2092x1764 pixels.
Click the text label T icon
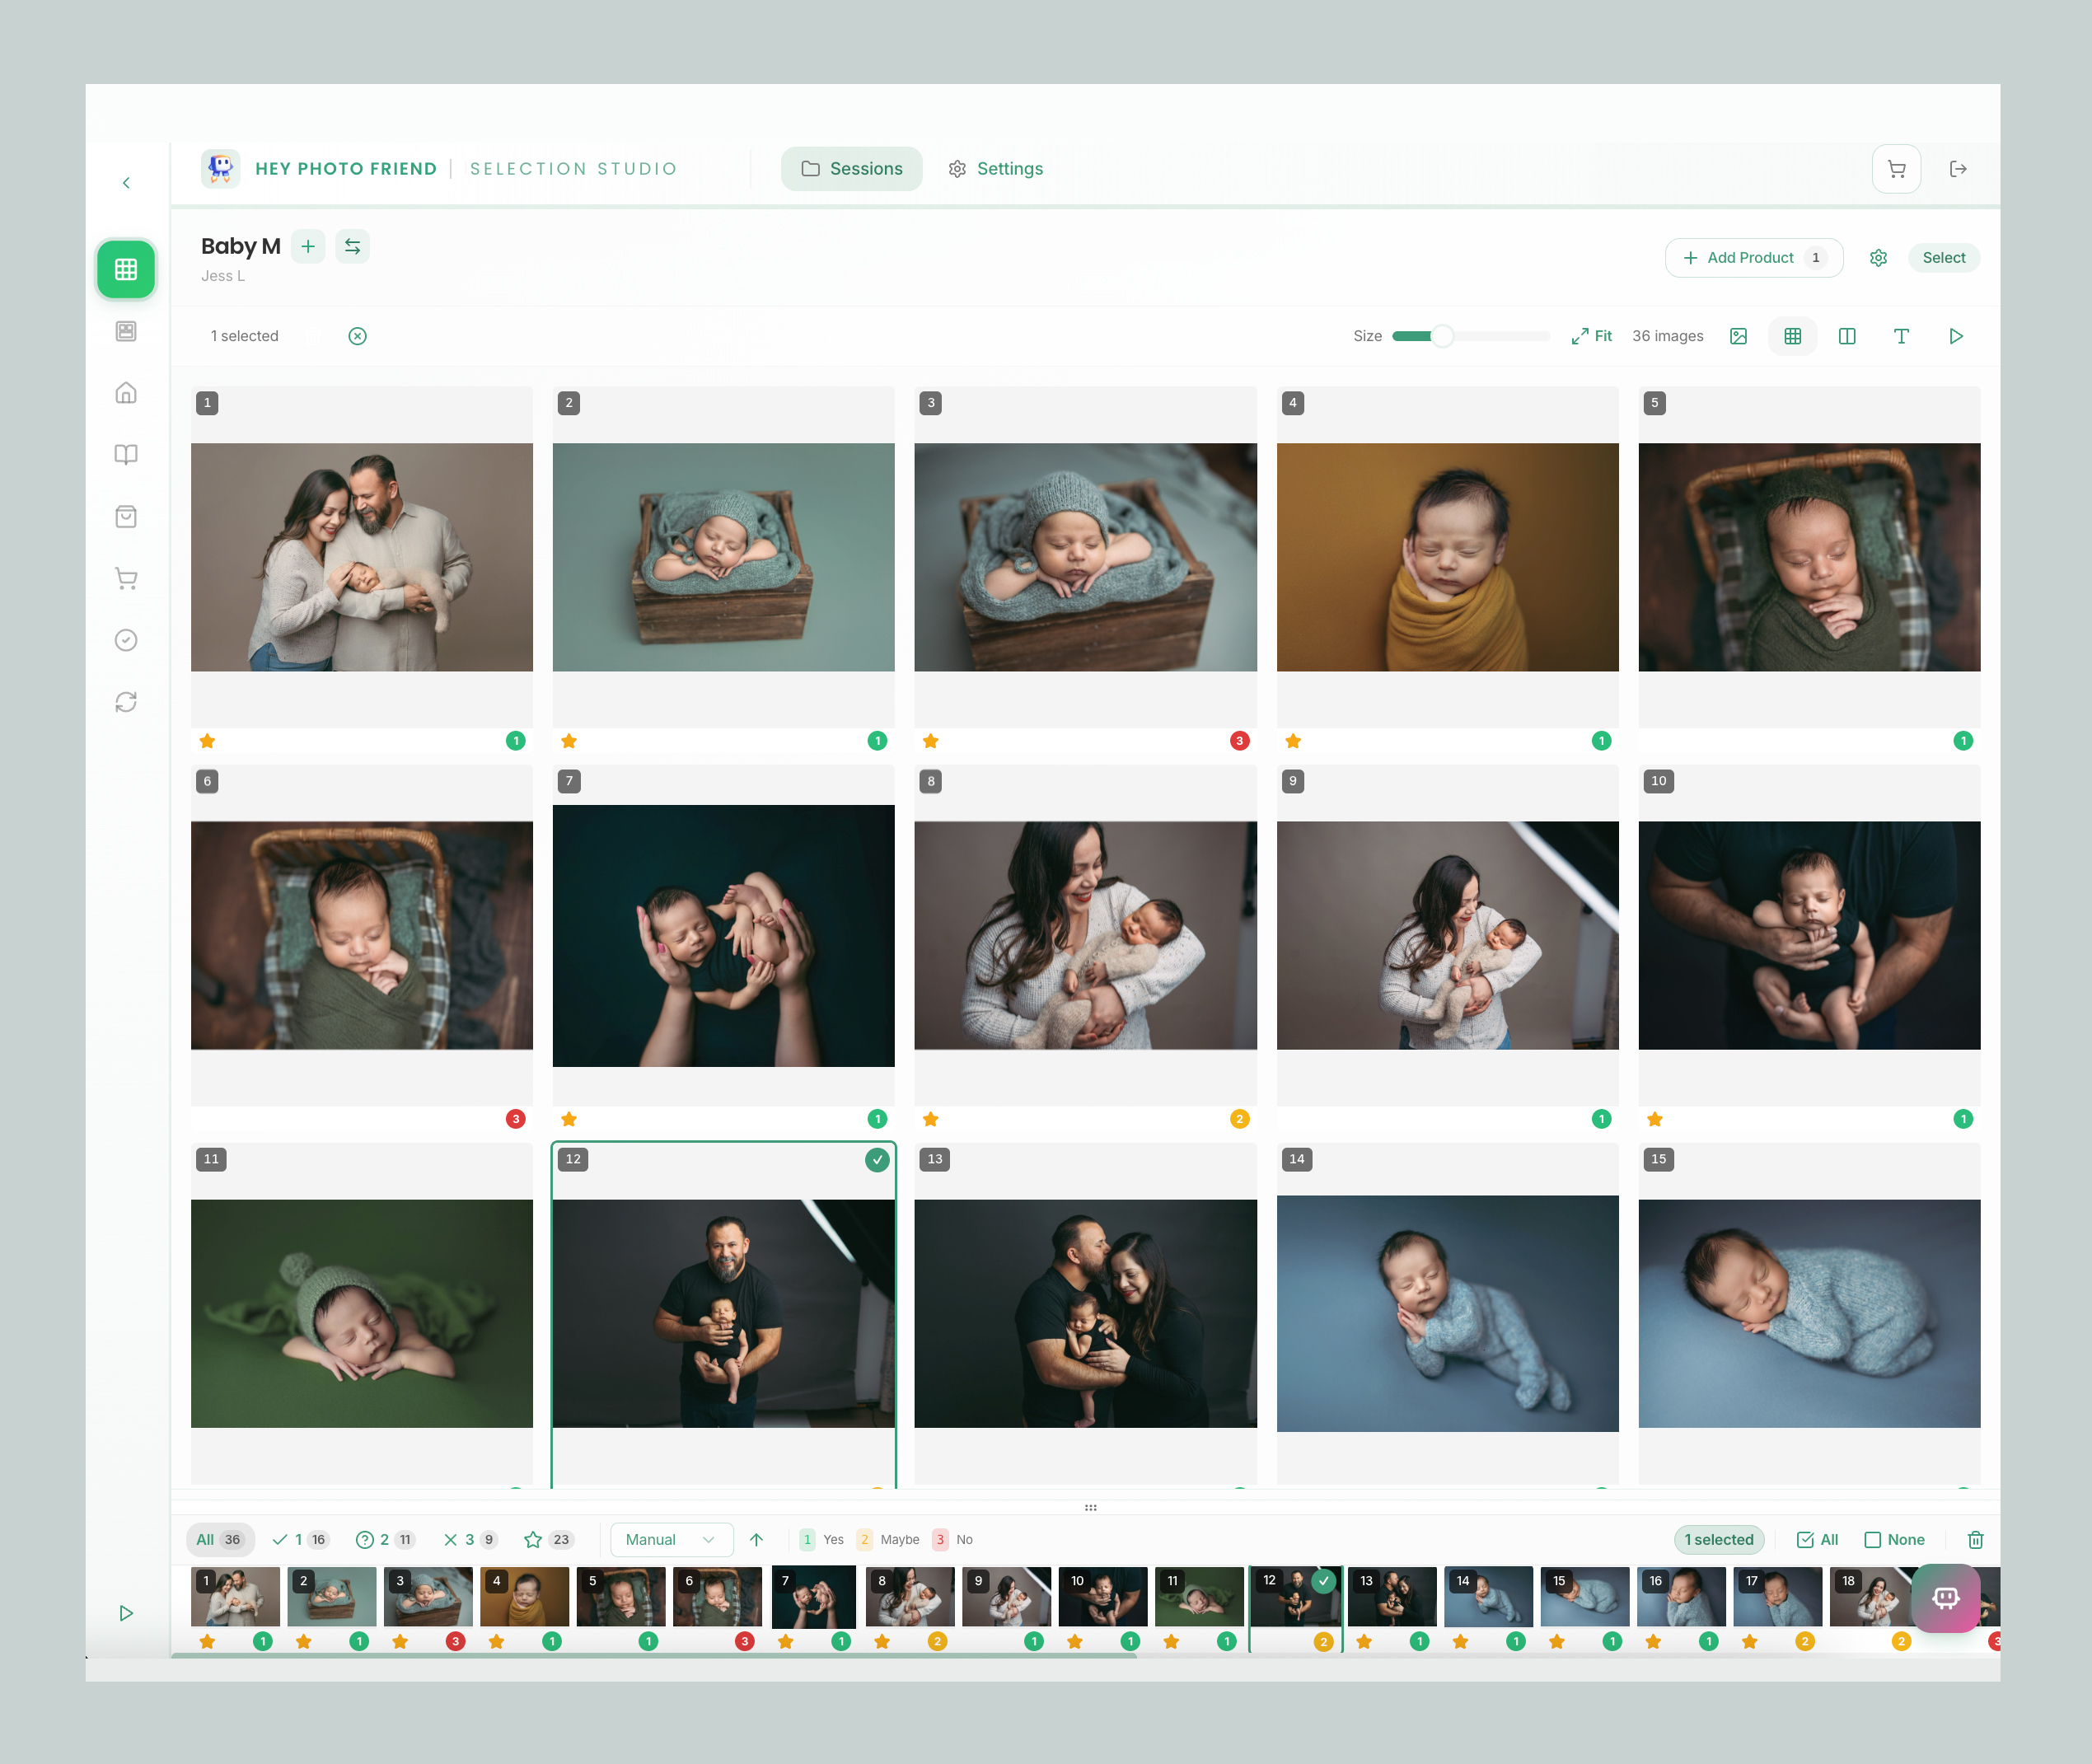tap(1901, 336)
